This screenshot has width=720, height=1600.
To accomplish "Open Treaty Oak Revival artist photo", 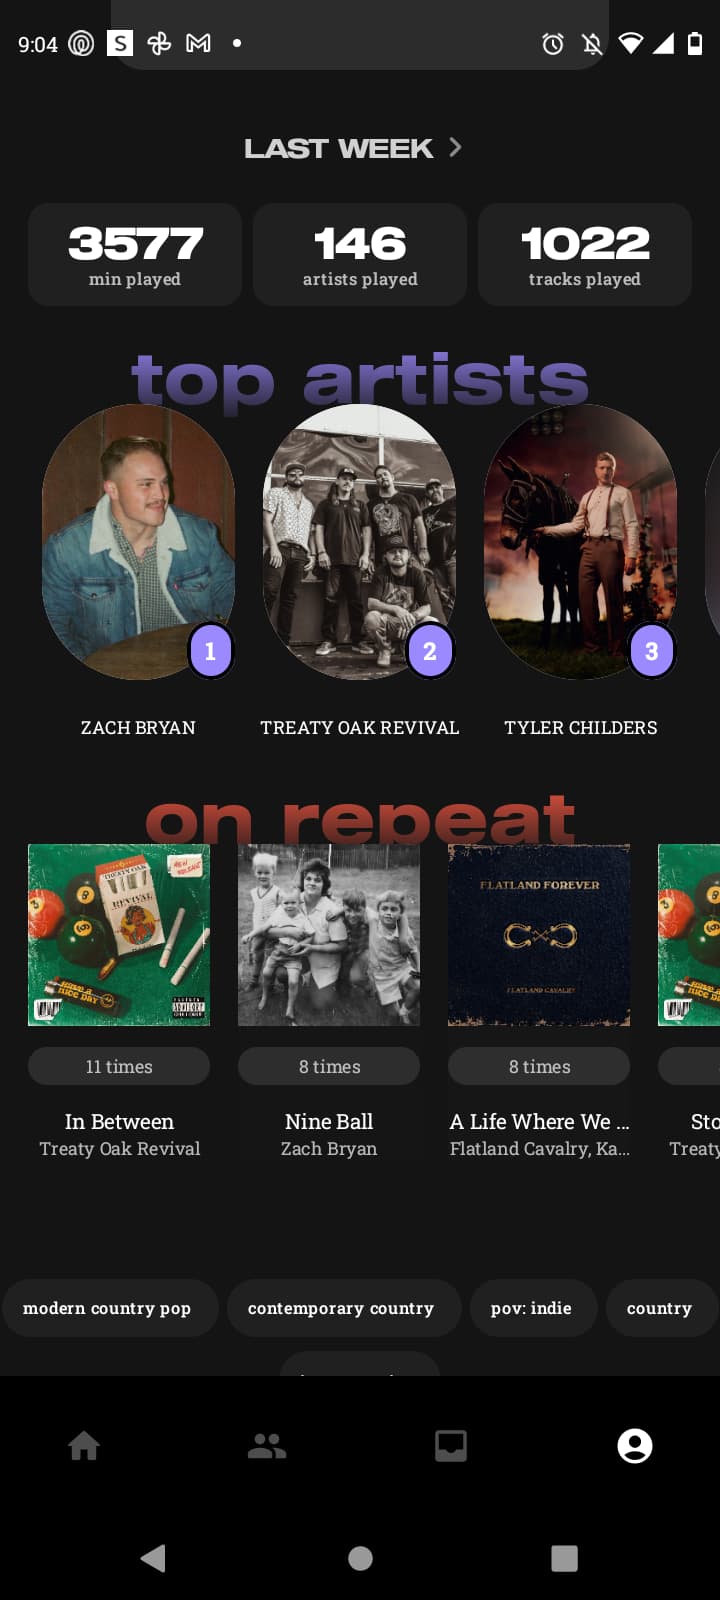I will [x=360, y=542].
